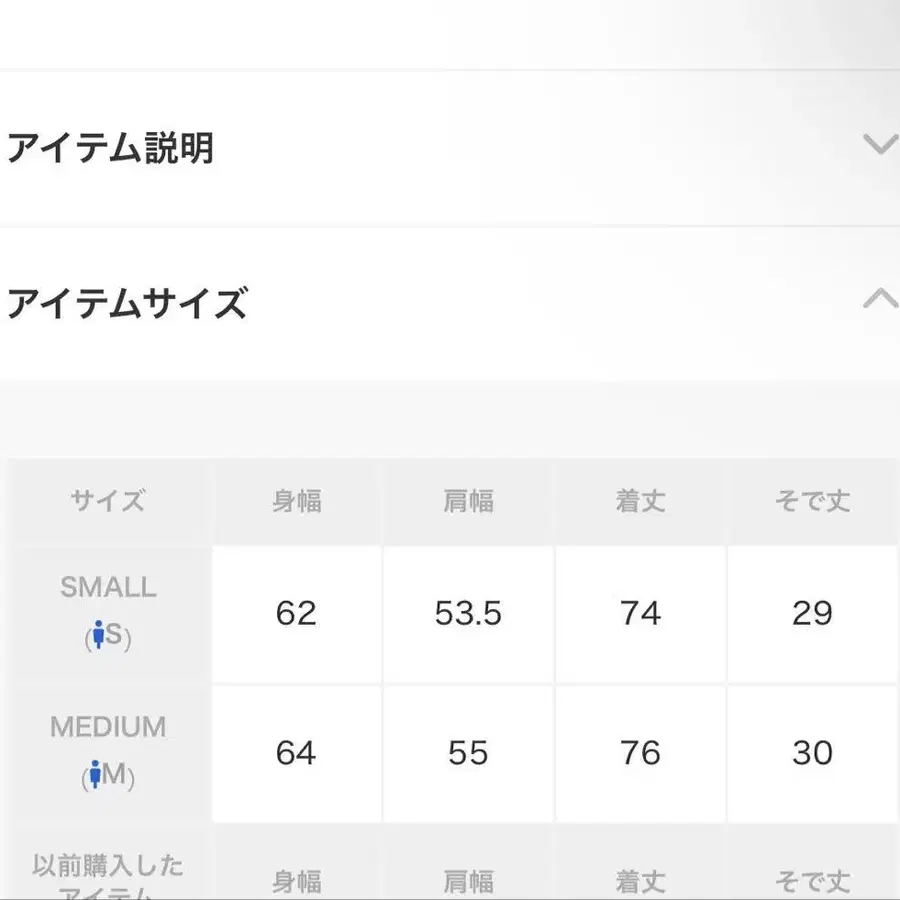The width and height of the screenshot is (900, 900).
Task: Click blue person icon beside M size
Action: pyautogui.click(x=95, y=774)
